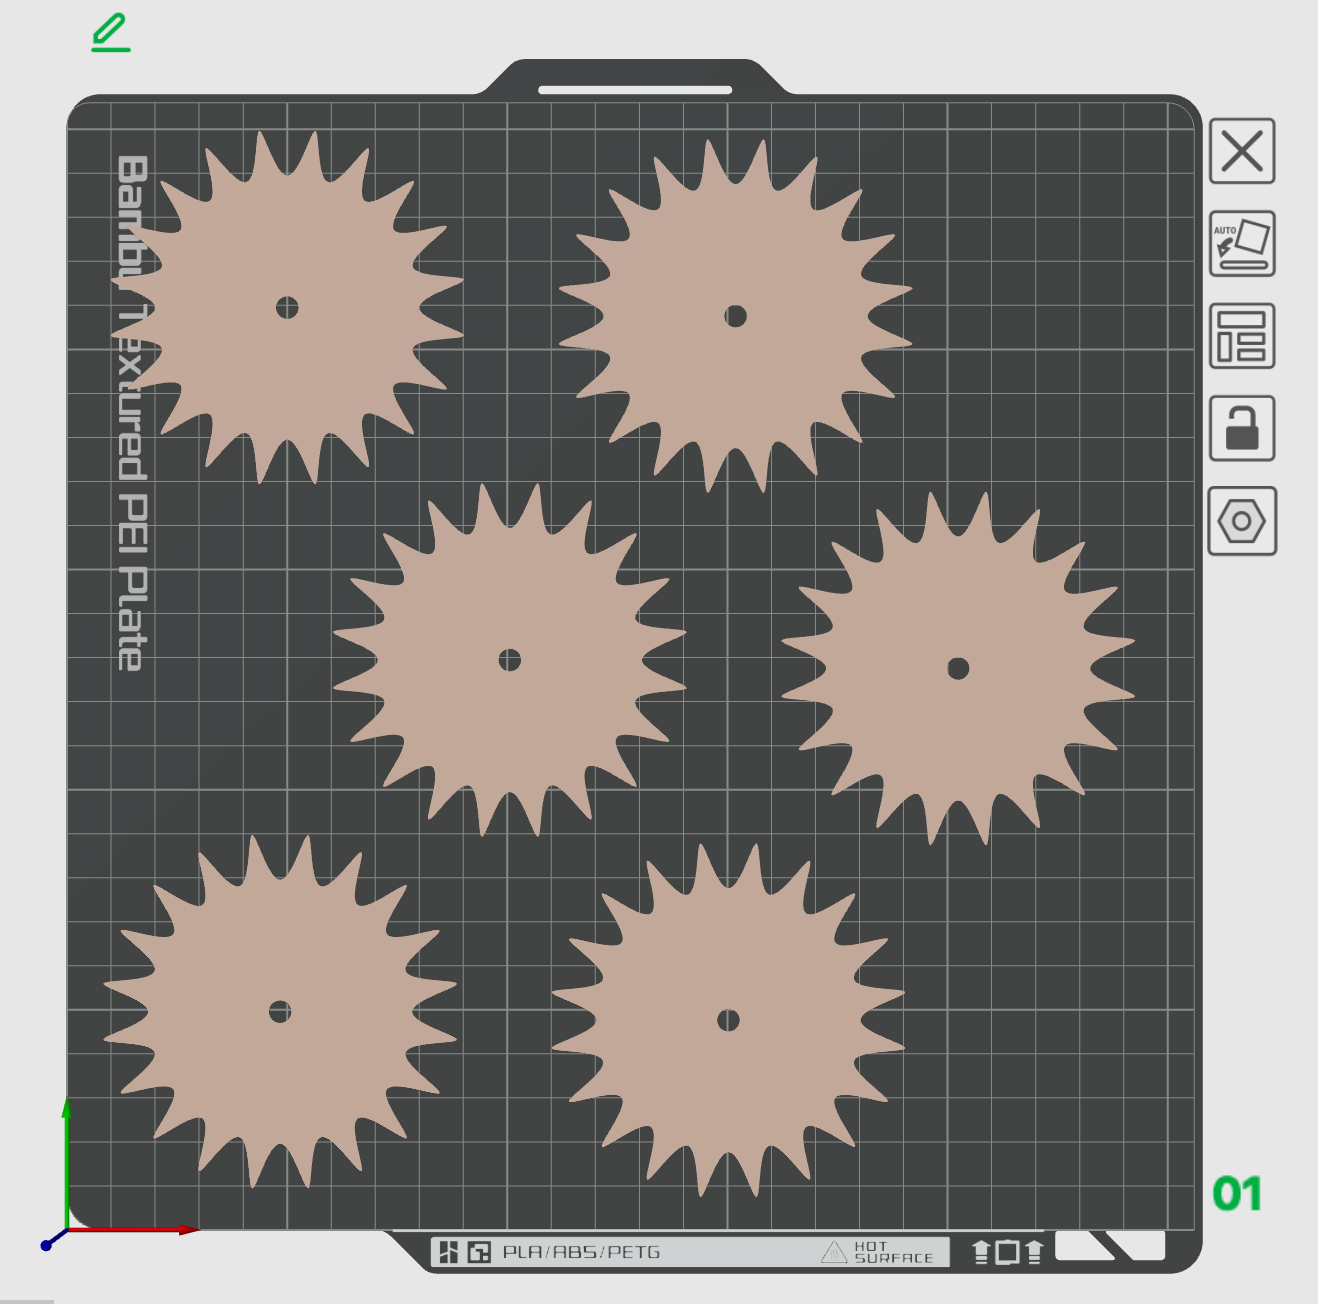Select the top-left gear model
The width and height of the screenshot is (1318, 1304).
(330, 340)
